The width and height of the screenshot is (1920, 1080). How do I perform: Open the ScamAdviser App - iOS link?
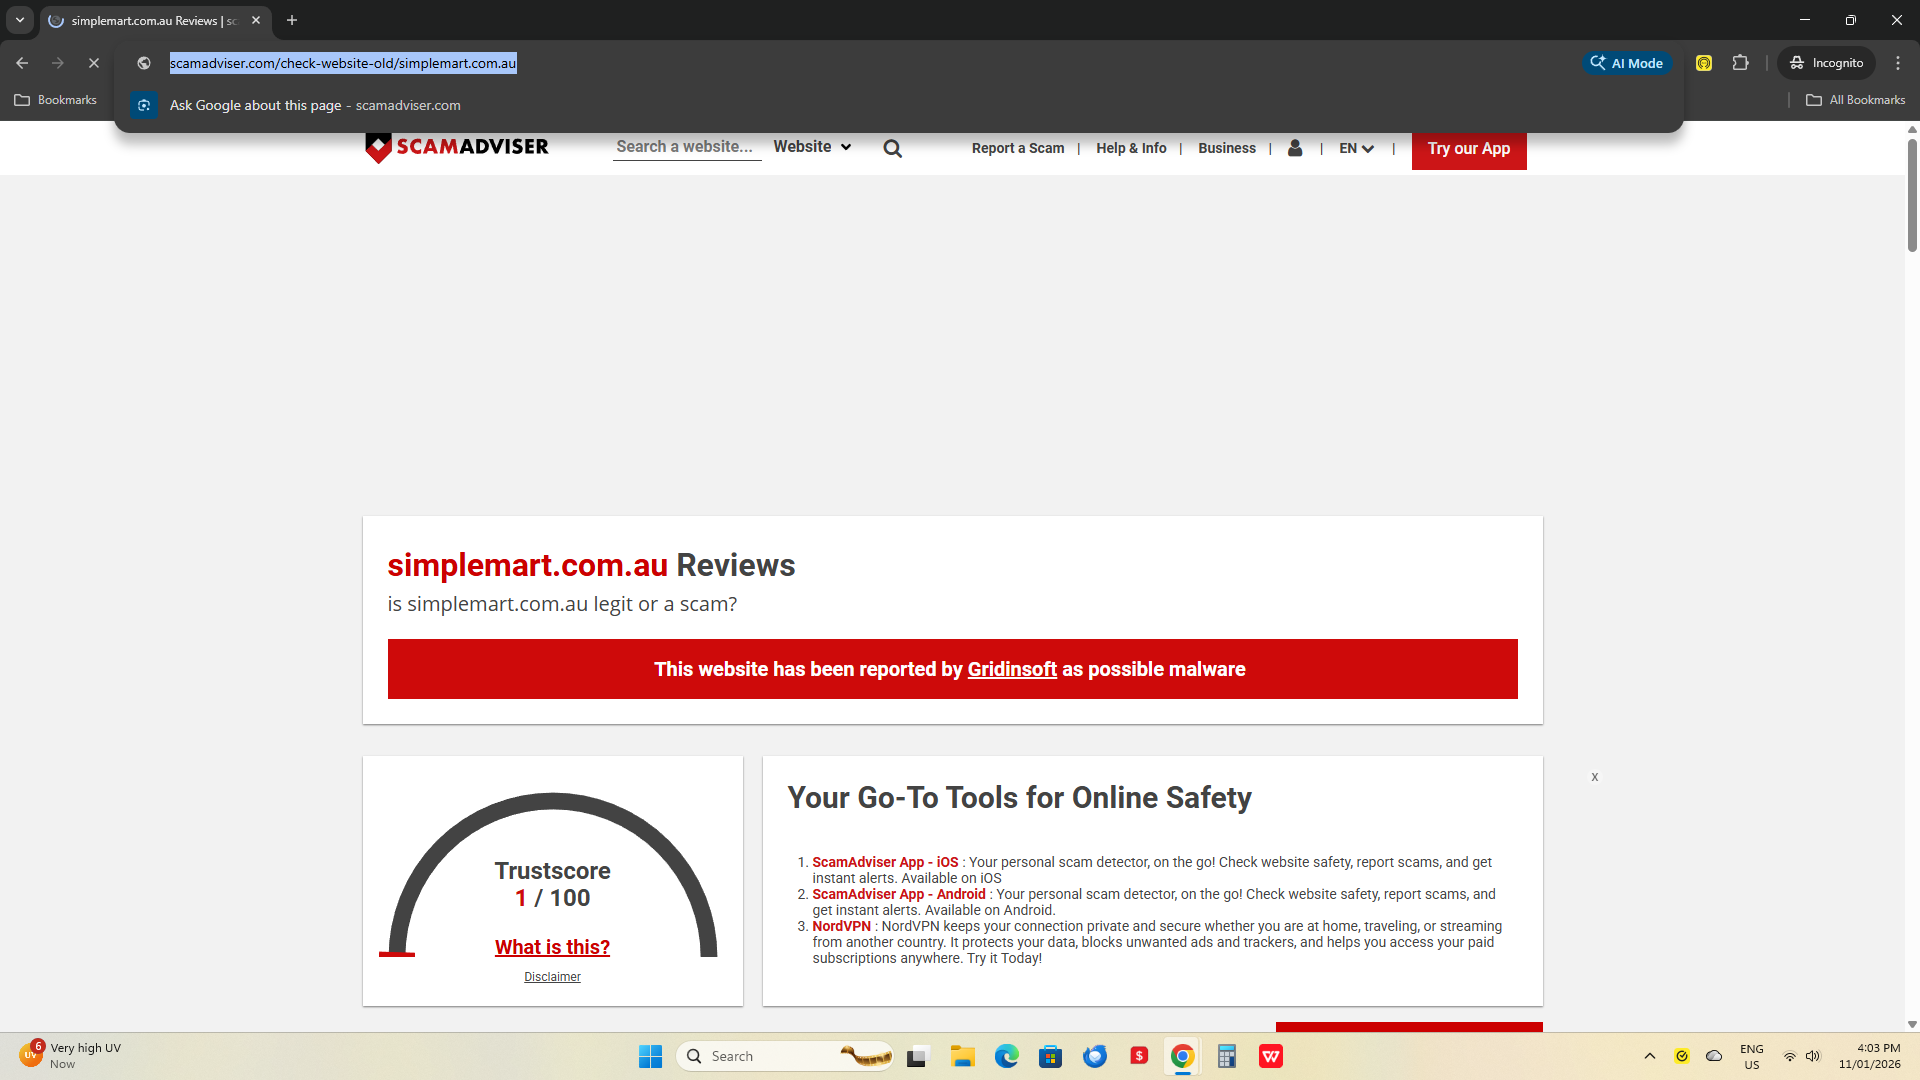pos(885,862)
